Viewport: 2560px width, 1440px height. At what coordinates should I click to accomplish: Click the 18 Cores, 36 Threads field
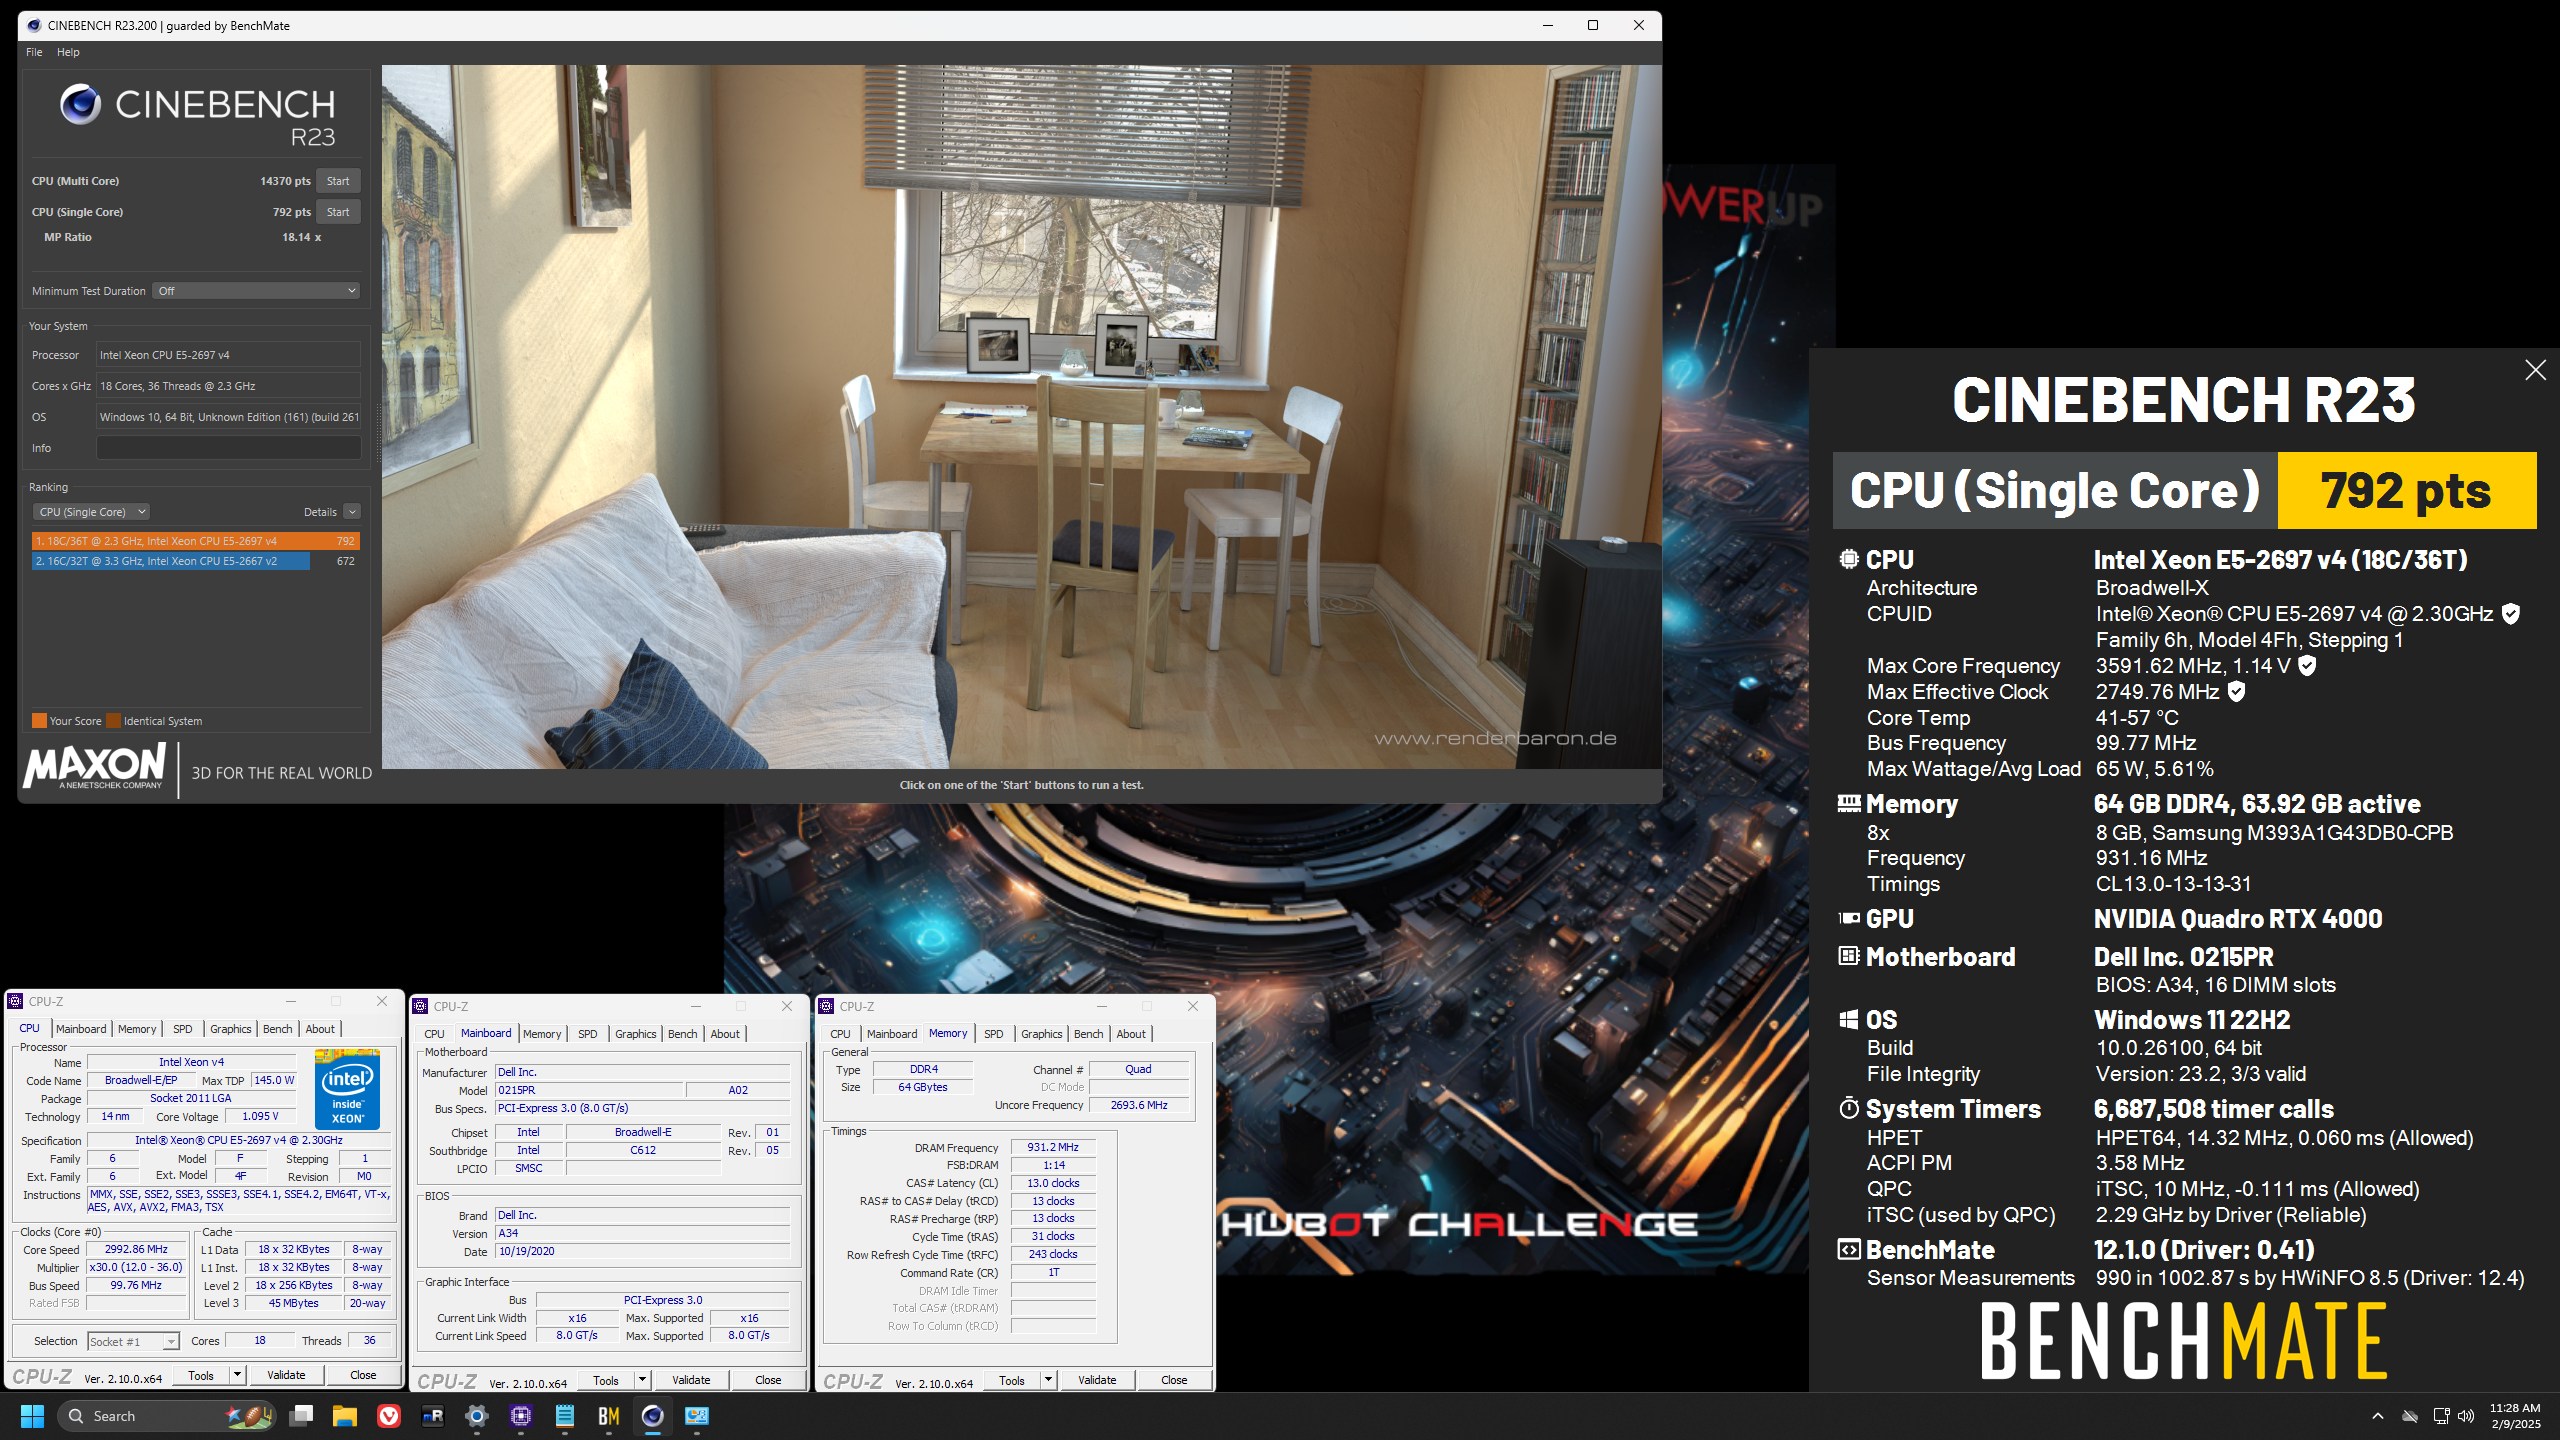coord(228,386)
